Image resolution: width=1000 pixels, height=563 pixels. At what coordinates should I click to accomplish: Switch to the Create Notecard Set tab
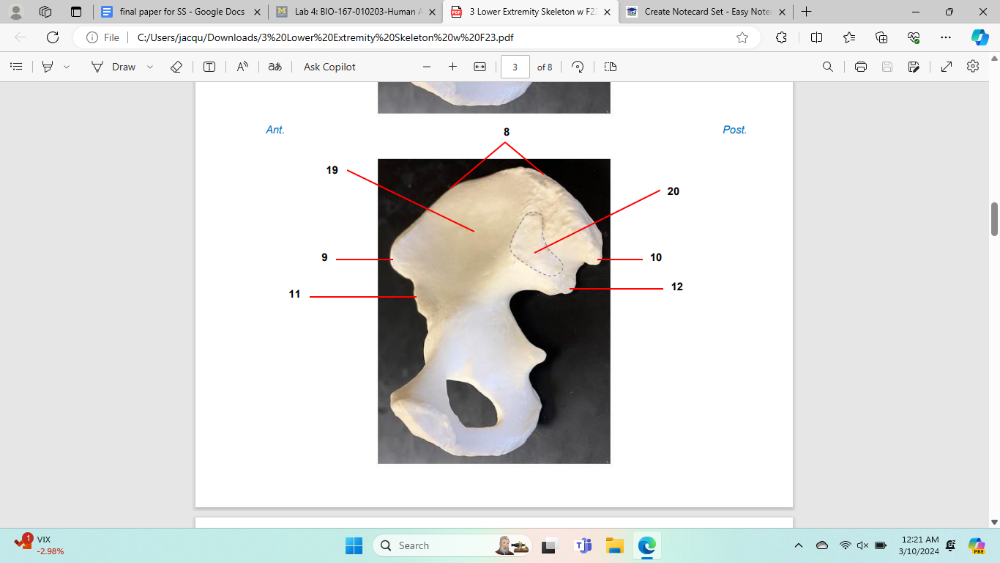(698, 12)
